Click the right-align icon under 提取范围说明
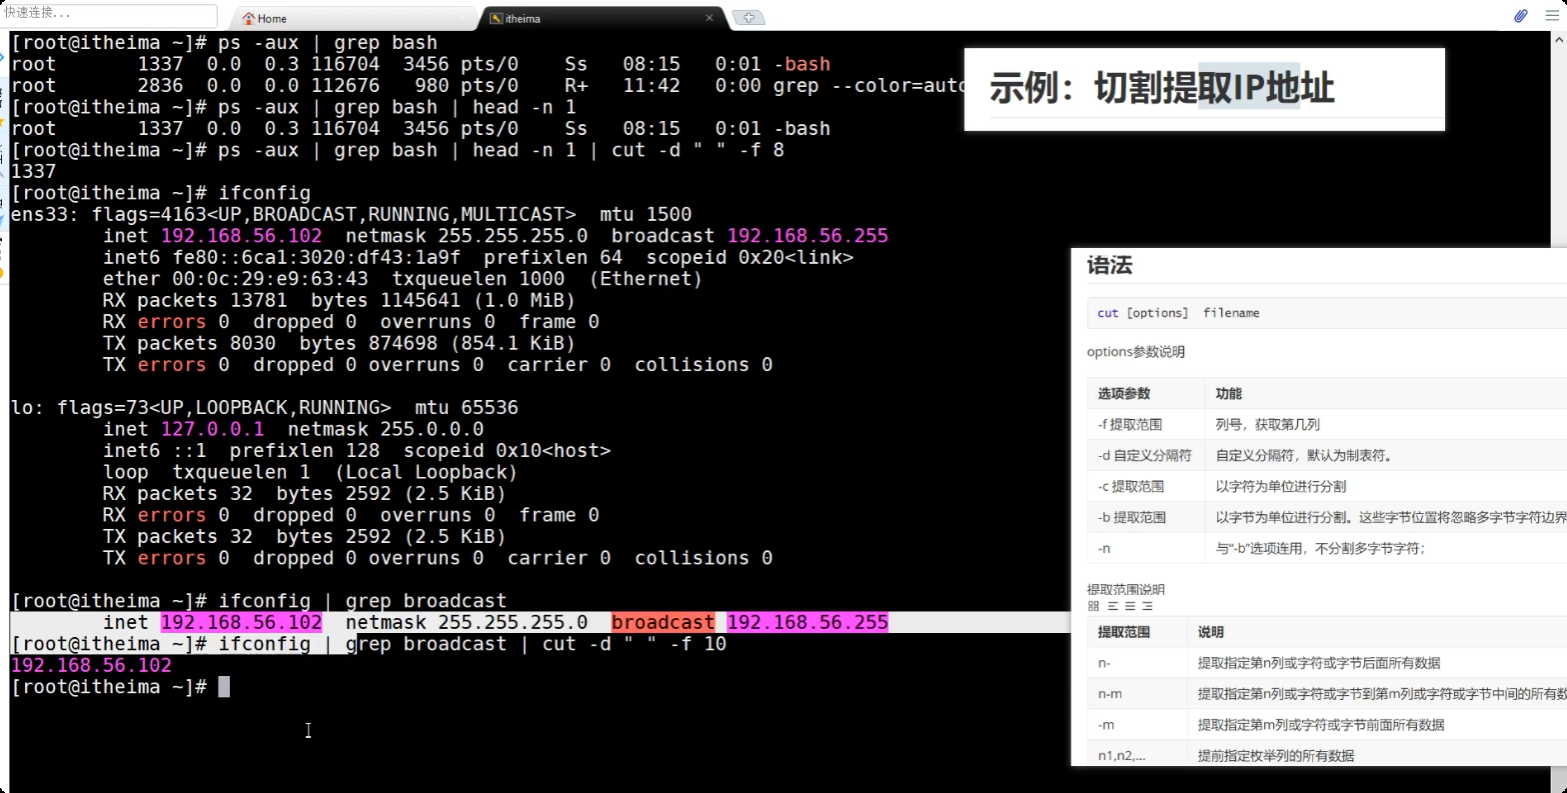 click(1147, 606)
